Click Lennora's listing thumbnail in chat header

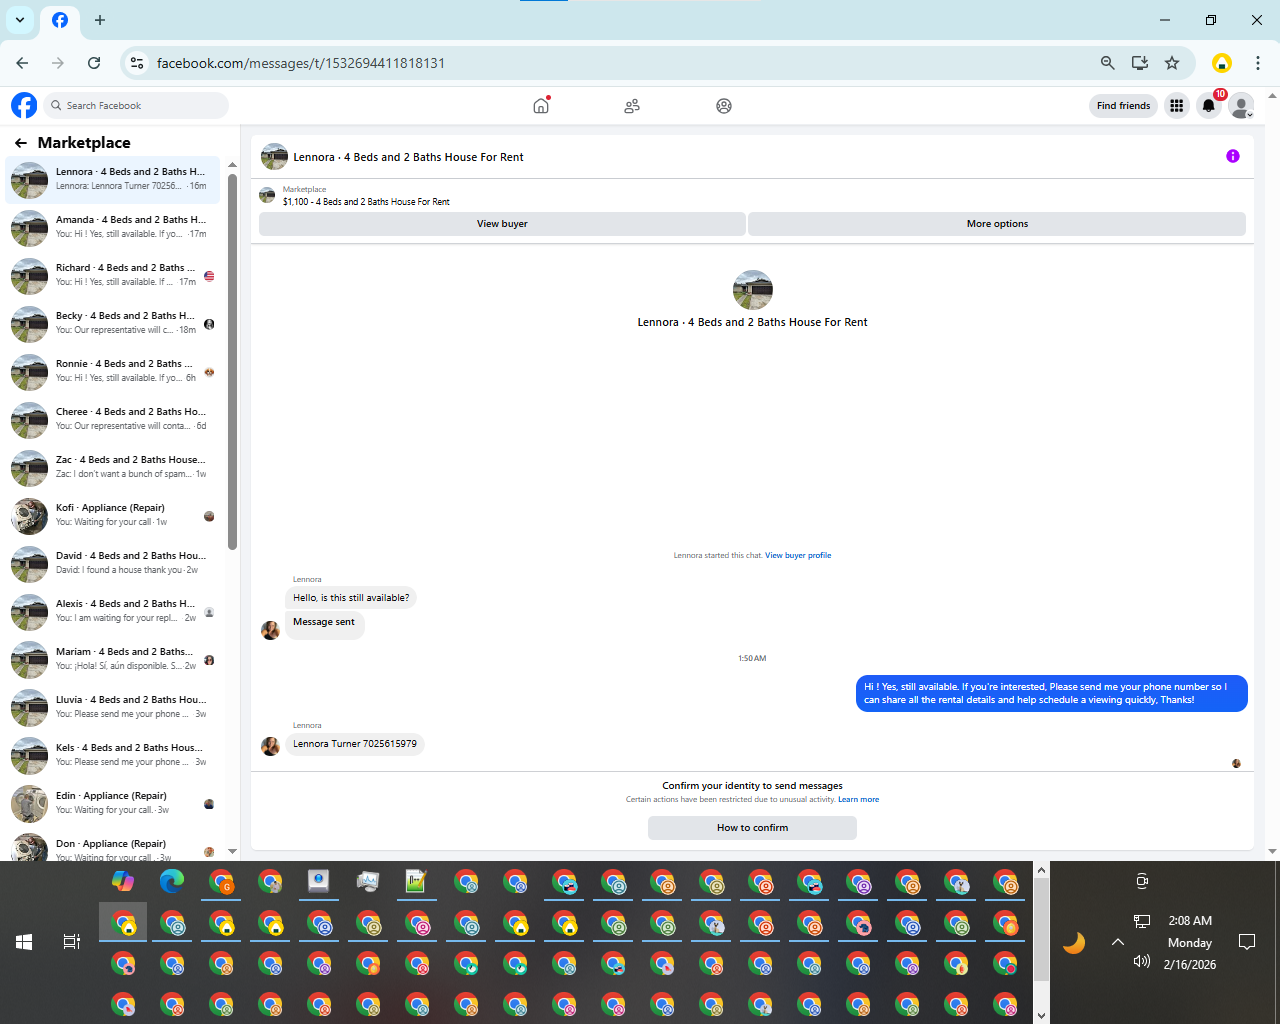coord(274,157)
